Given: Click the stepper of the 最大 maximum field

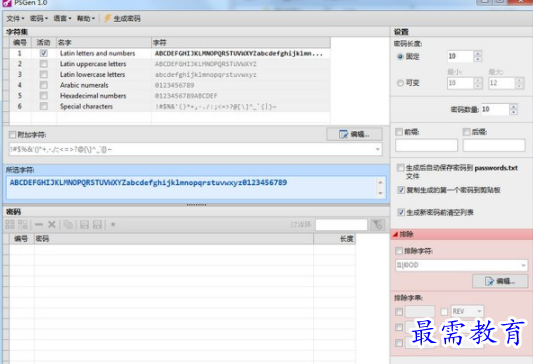Looking at the screenshot, I should (x=519, y=83).
